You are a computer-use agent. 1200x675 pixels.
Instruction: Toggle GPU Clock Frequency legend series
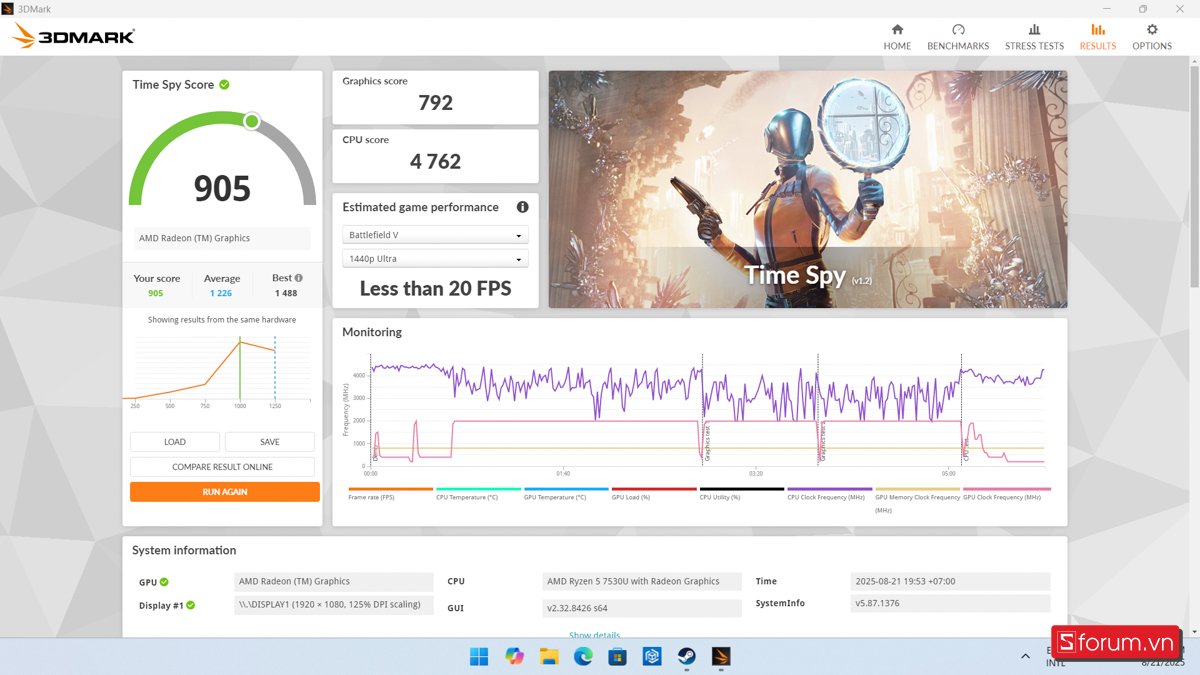[1007, 494]
